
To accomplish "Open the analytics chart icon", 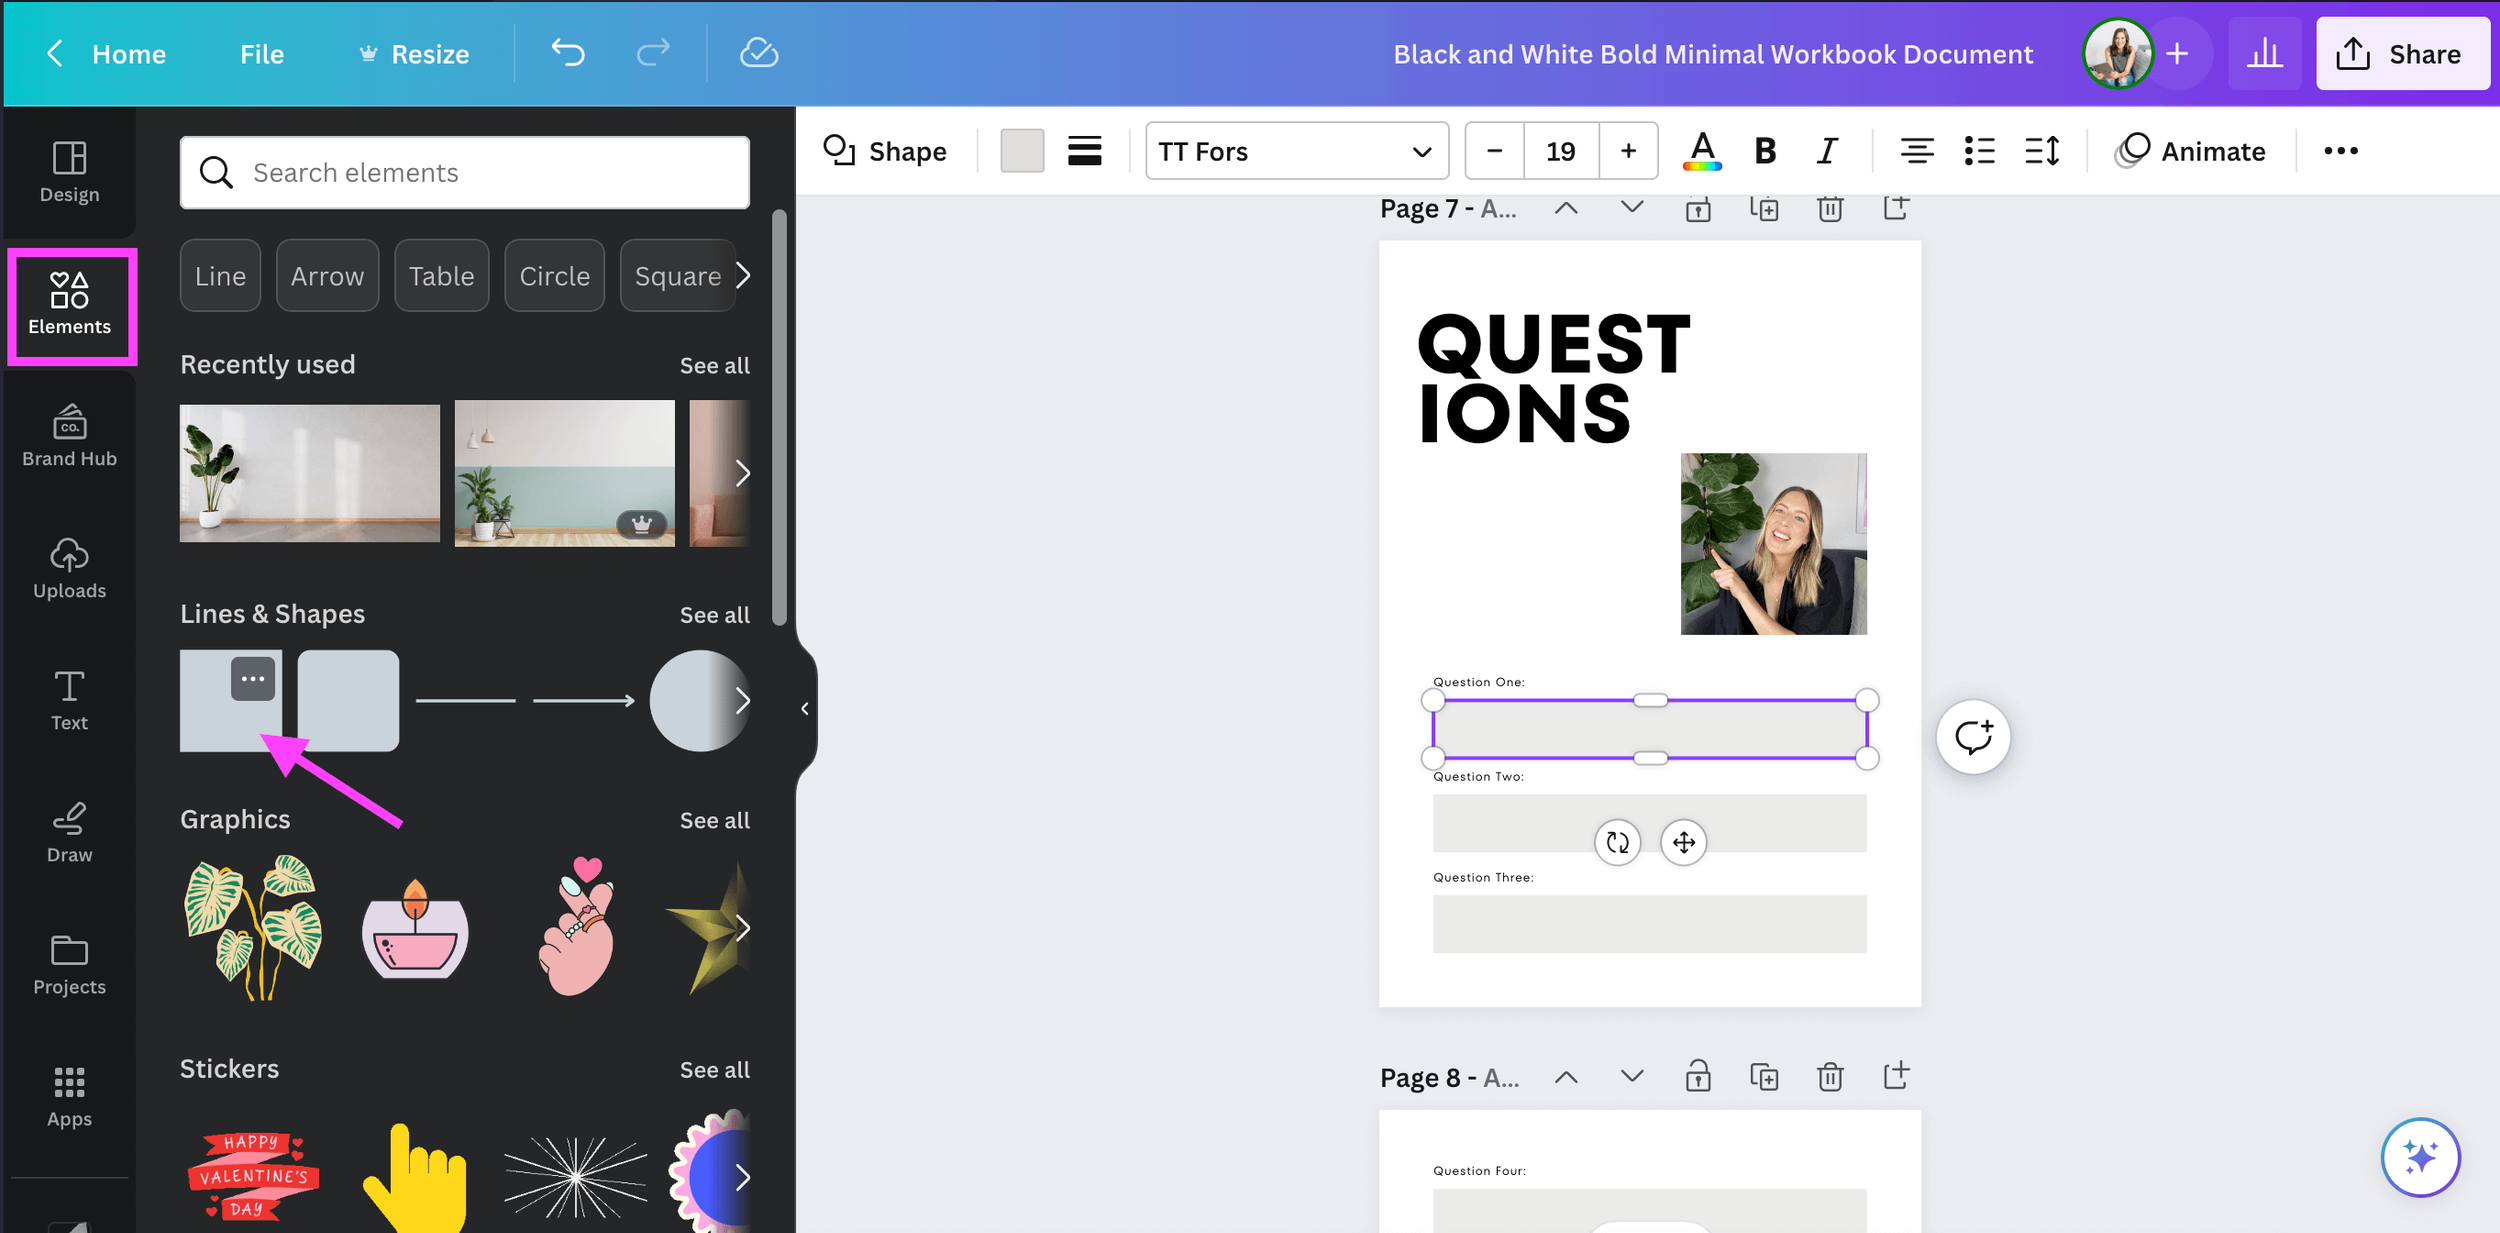I will (x=2265, y=54).
